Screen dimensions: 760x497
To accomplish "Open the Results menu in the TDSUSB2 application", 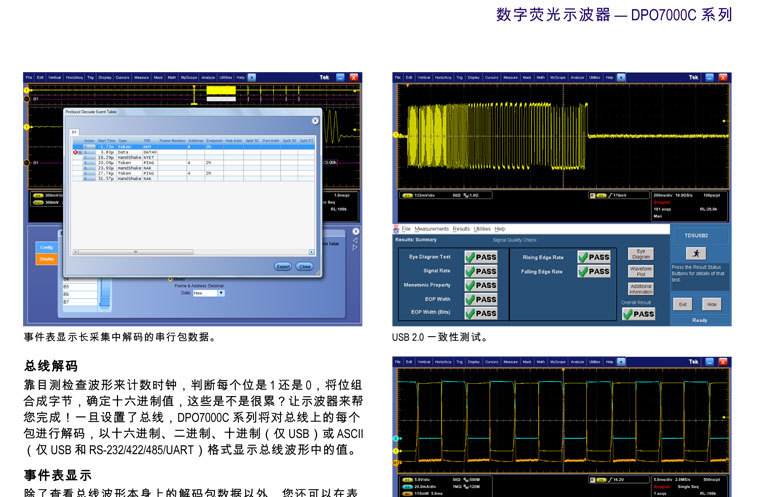I will point(461,229).
